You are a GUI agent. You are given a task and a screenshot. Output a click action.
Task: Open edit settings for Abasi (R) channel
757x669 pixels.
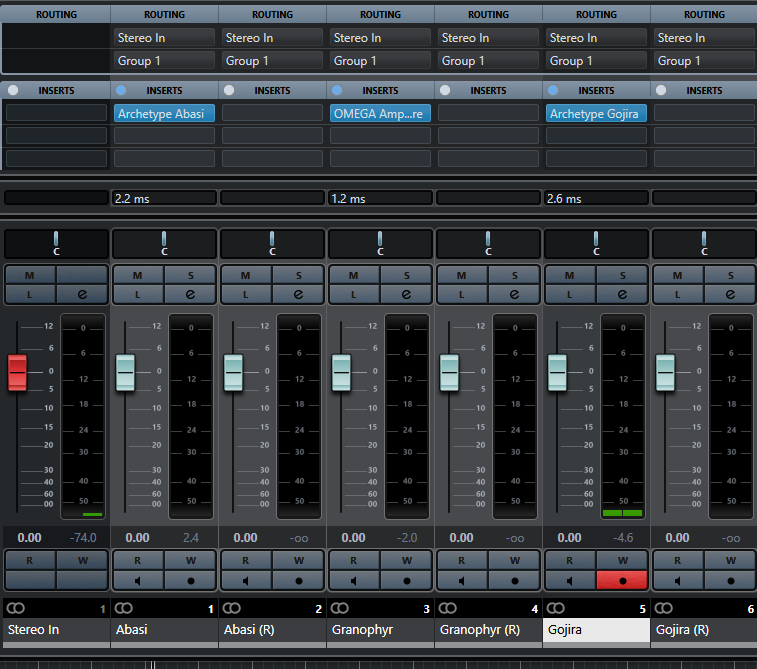pyautogui.click(x=298, y=294)
